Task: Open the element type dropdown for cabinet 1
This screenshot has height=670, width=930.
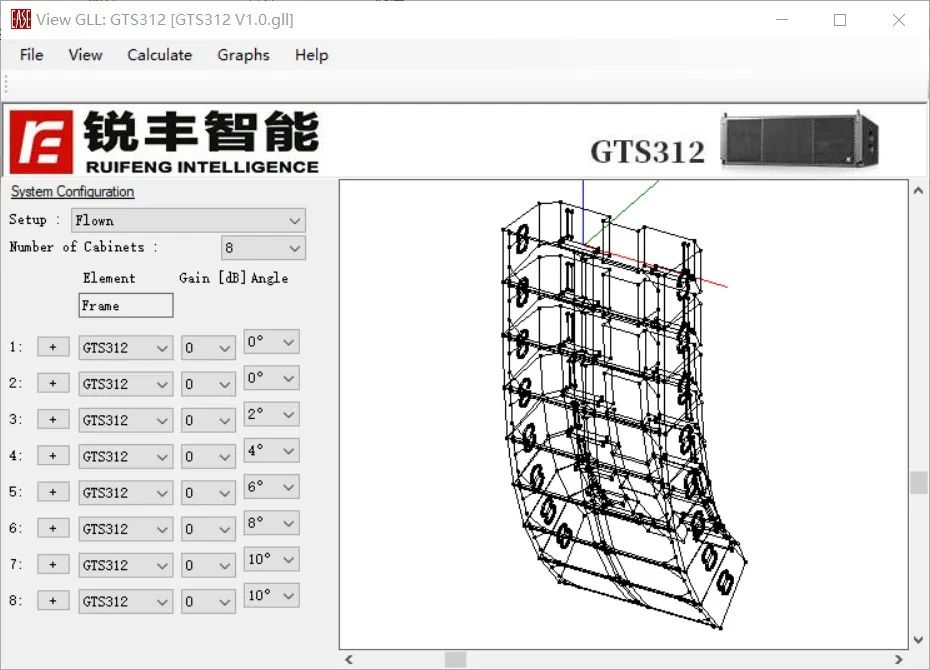Action: (x=126, y=348)
